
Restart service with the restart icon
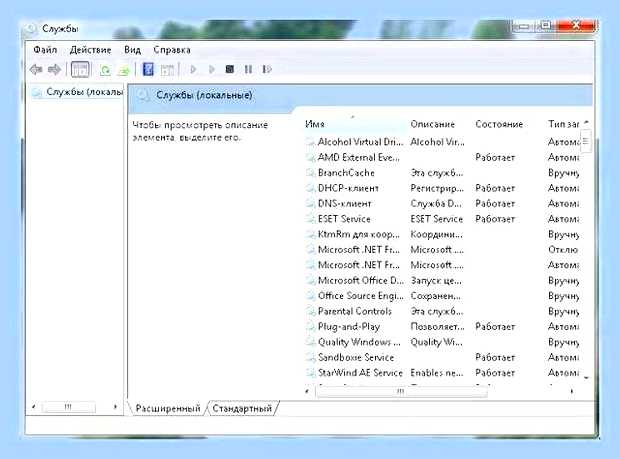tap(267, 70)
